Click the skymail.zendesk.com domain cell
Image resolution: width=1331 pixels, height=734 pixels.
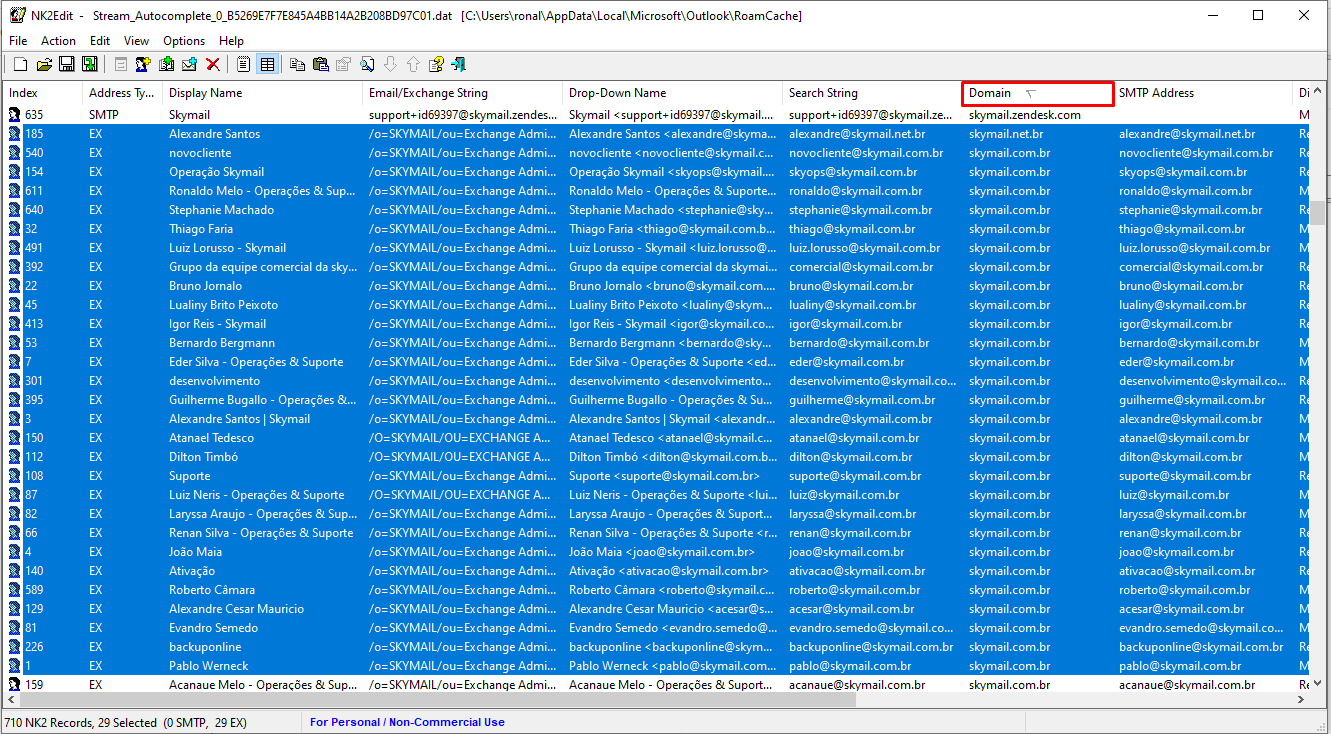click(1025, 115)
